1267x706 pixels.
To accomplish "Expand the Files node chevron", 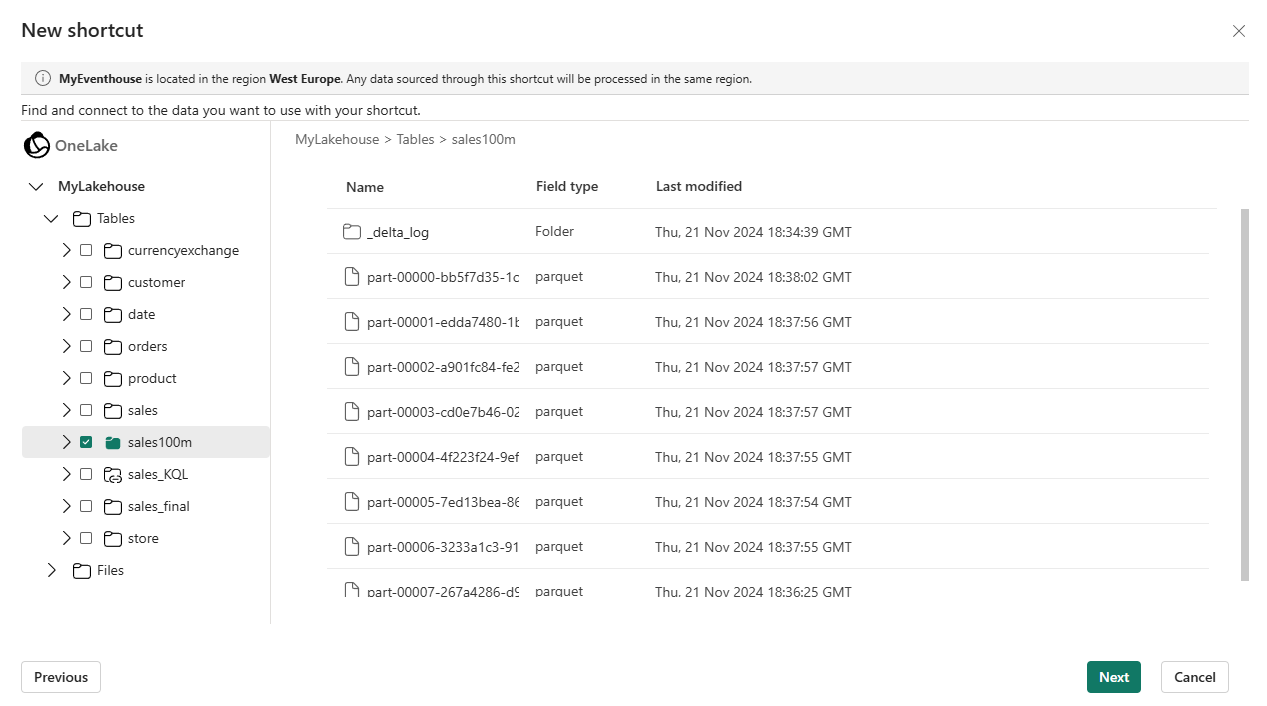I will [52, 570].
